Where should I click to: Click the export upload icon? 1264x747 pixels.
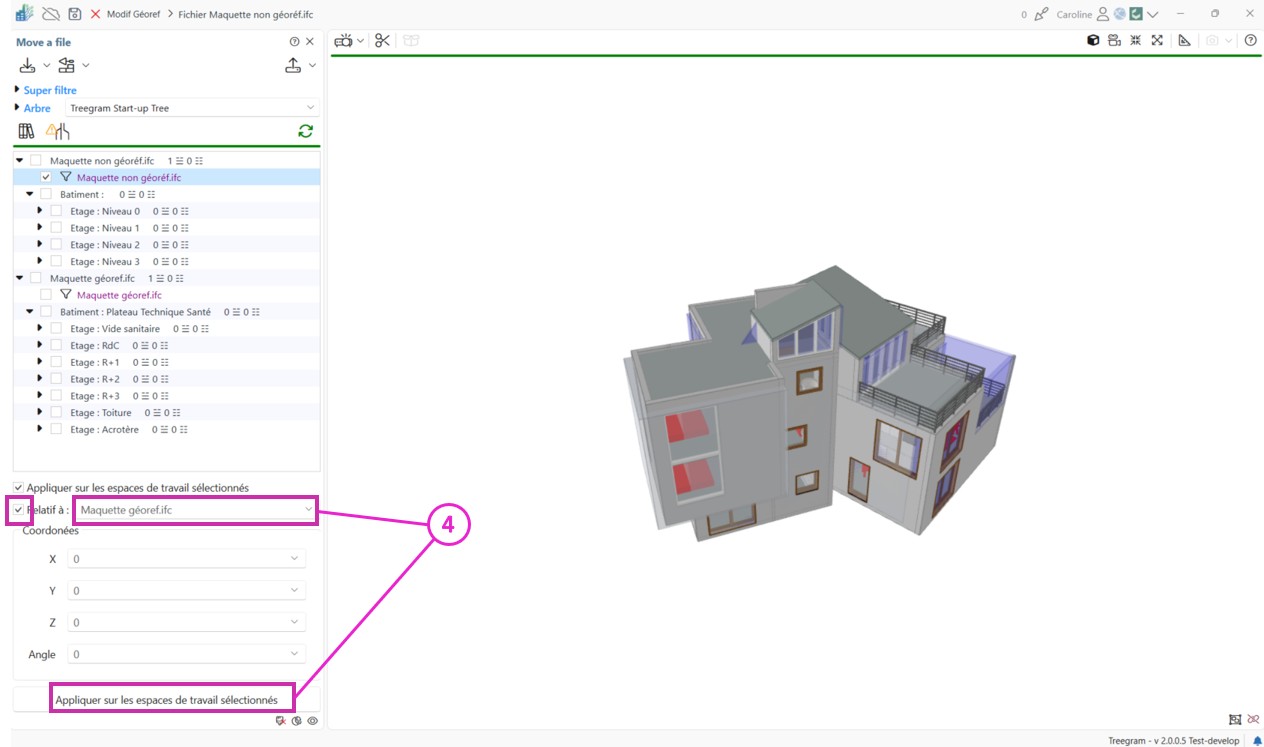(293, 65)
